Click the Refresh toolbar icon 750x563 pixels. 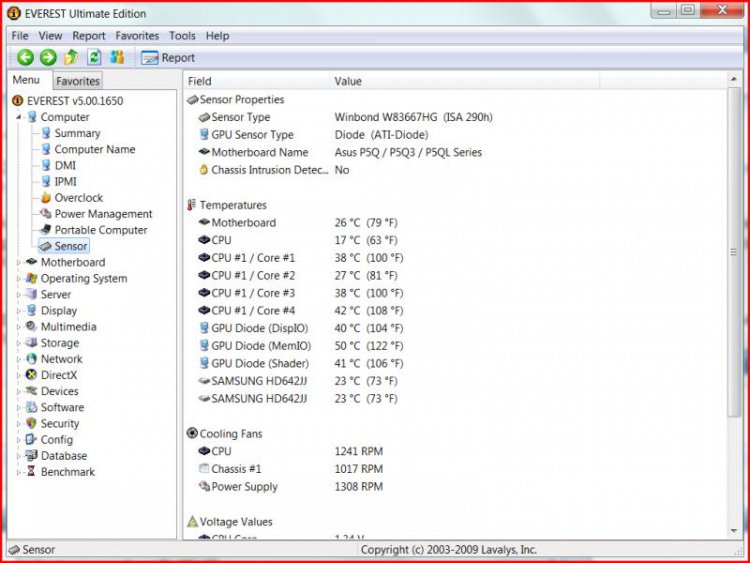click(x=94, y=57)
